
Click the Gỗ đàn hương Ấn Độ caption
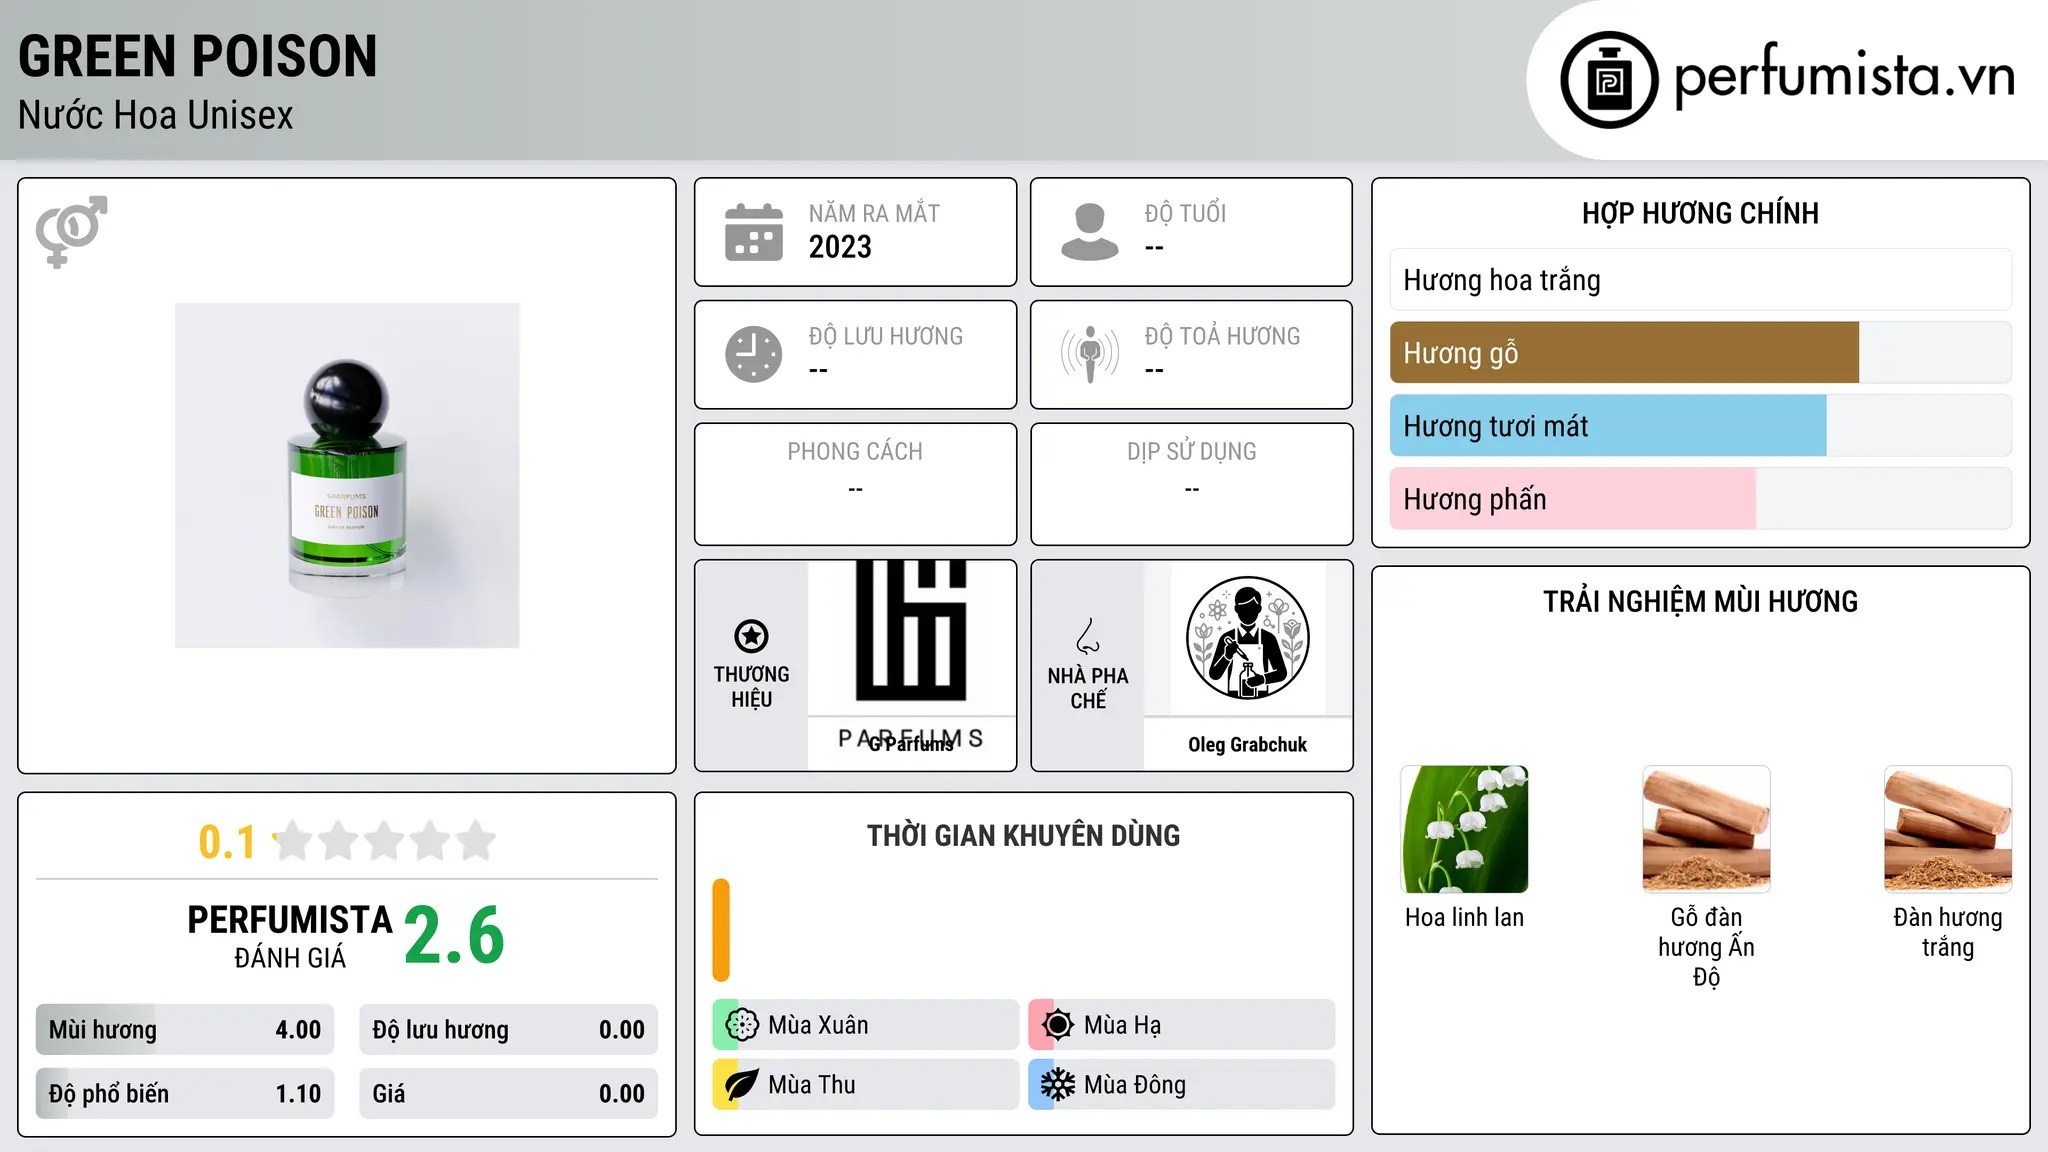pyautogui.click(x=1706, y=946)
